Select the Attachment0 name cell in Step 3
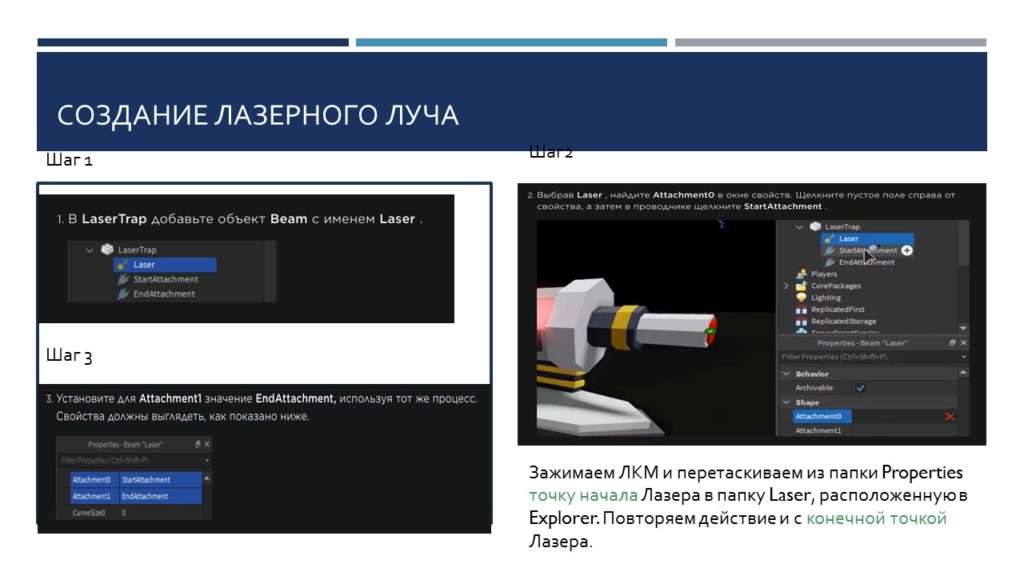The width and height of the screenshot is (1024, 576). click(x=95, y=480)
